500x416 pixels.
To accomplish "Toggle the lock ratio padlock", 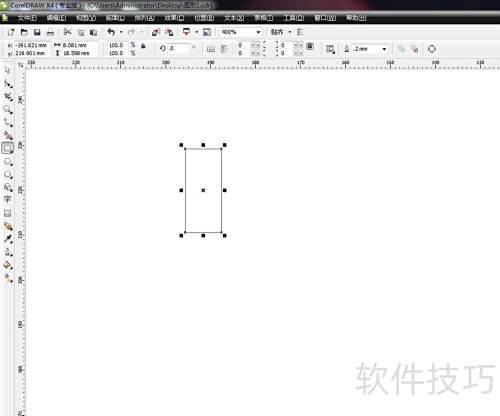I will pyautogui.click(x=143, y=46).
